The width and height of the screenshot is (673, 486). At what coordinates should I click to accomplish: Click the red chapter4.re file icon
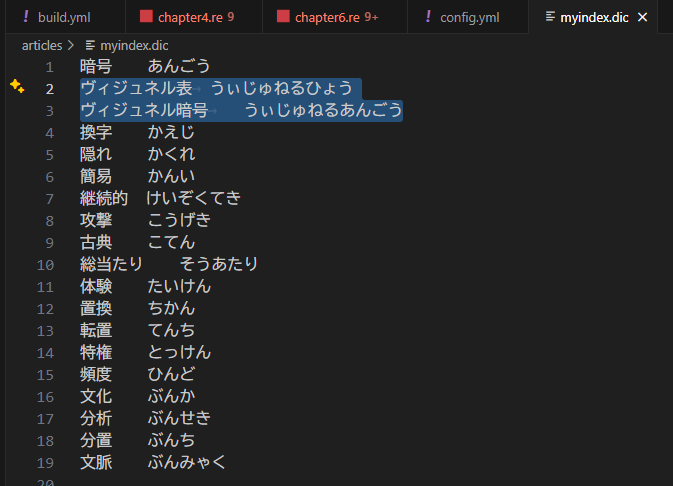[147, 17]
